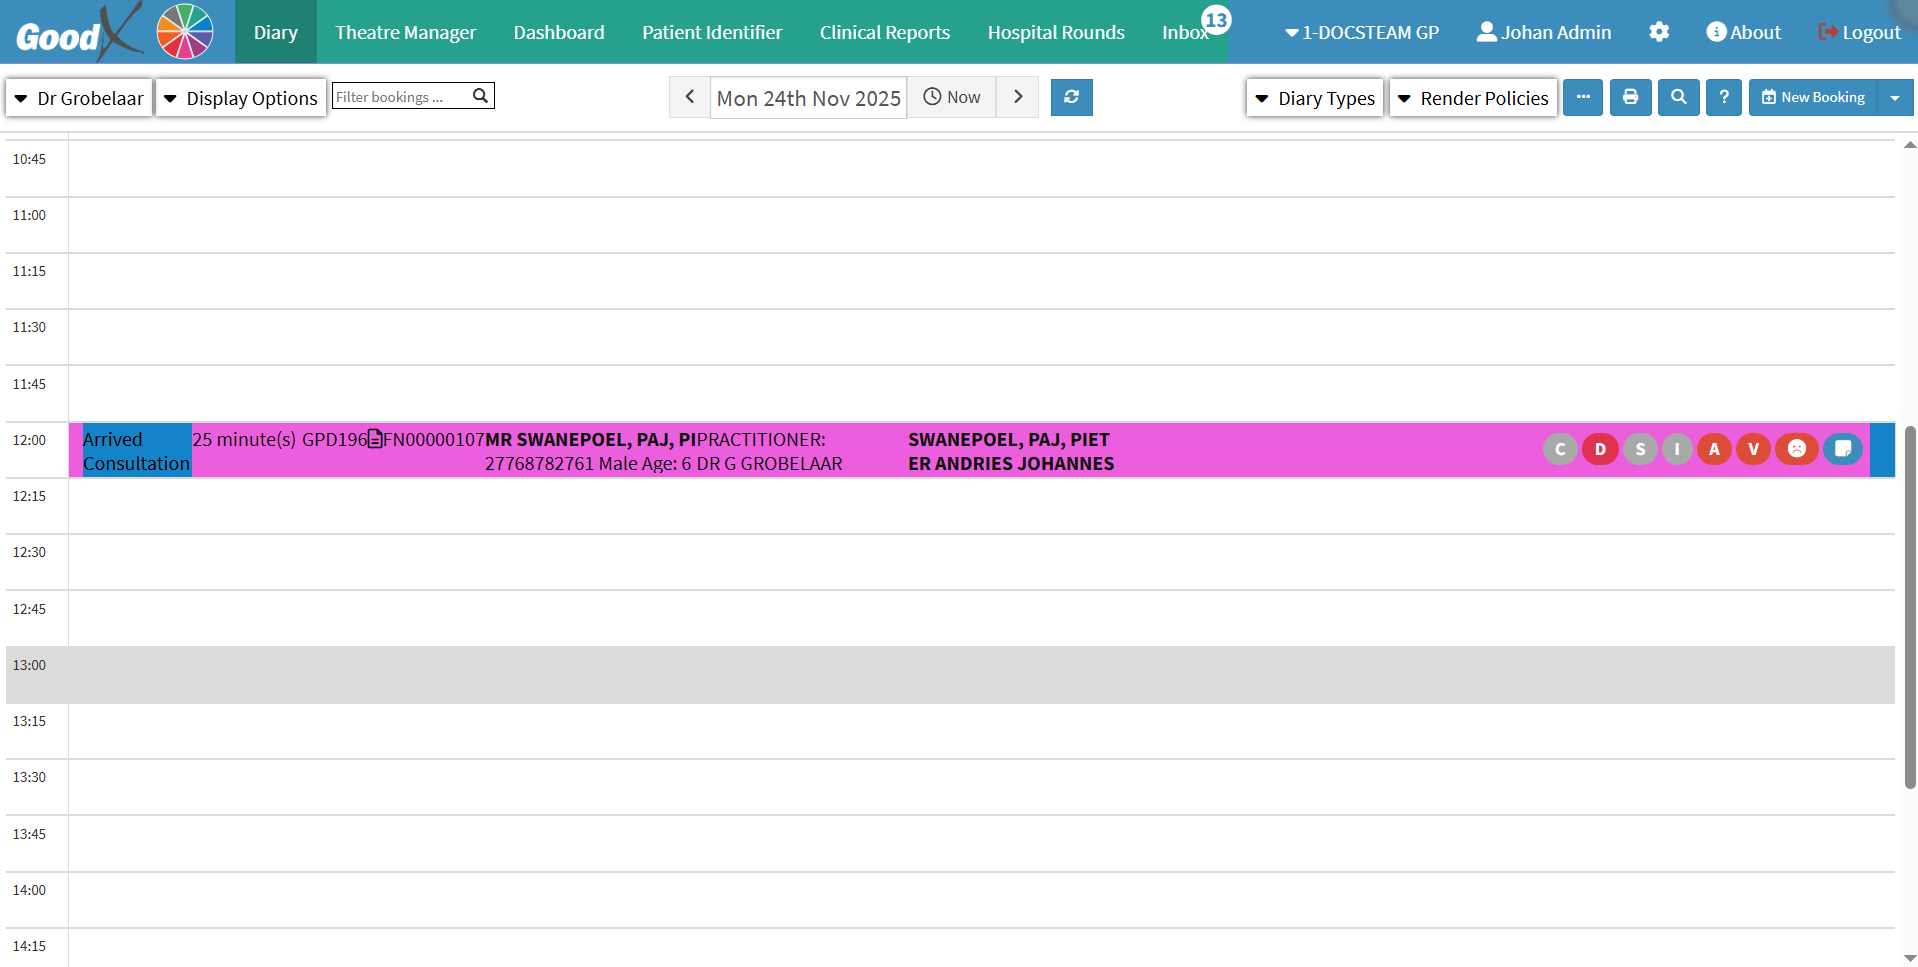Image resolution: width=1918 pixels, height=967 pixels.
Task: Click the refresh diary icon
Action: click(1071, 97)
